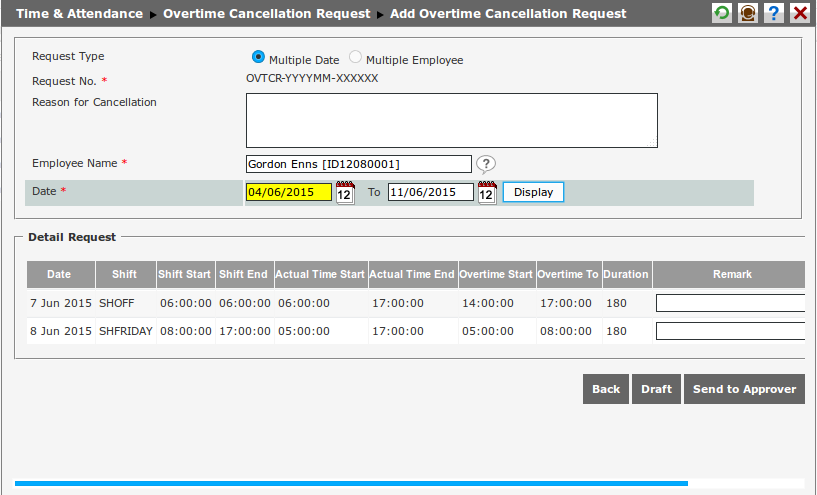Open the support headset icon
Viewport: 817px width, 495px height.
(x=747, y=13)
